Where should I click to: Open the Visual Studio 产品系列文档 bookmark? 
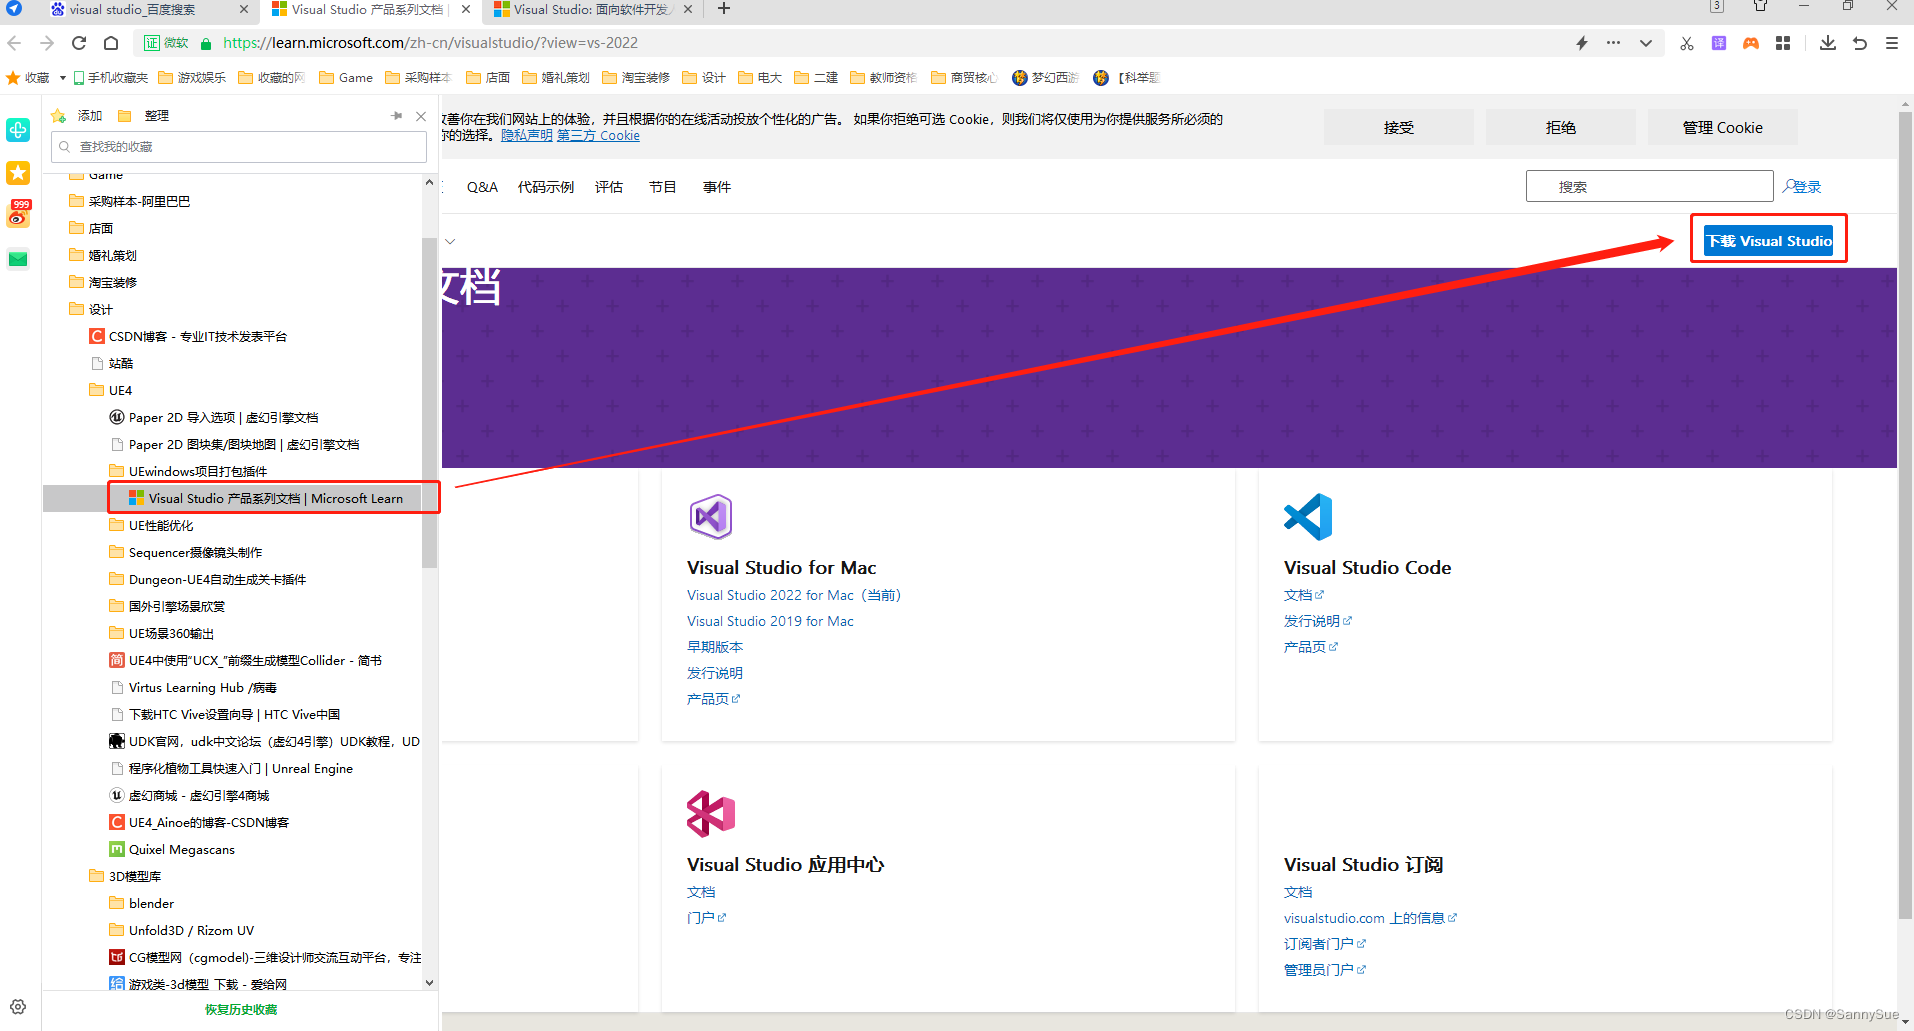click(x=275, y=498)
